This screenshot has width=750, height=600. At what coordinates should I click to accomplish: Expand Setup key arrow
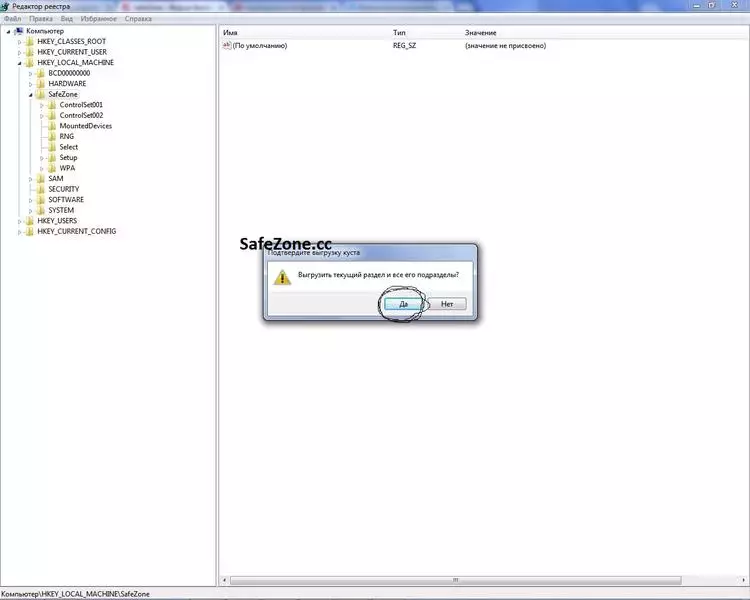pos(42,158)
